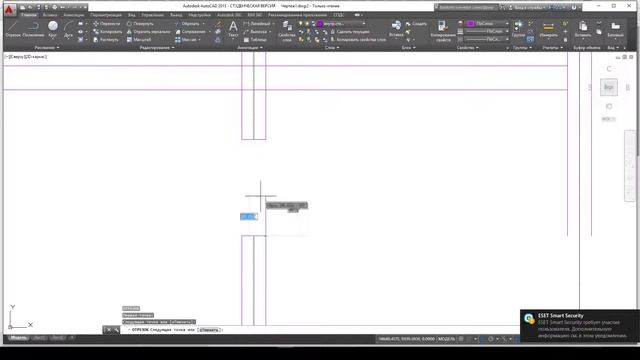Screen dimensions: 640x360
Task: Close the command line with X button
Action: [109, 330]
